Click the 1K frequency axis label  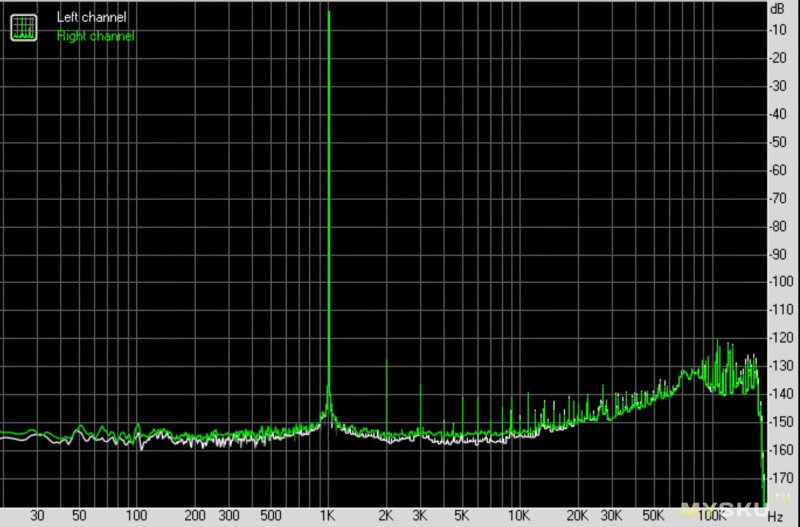[x=328, y=516]
